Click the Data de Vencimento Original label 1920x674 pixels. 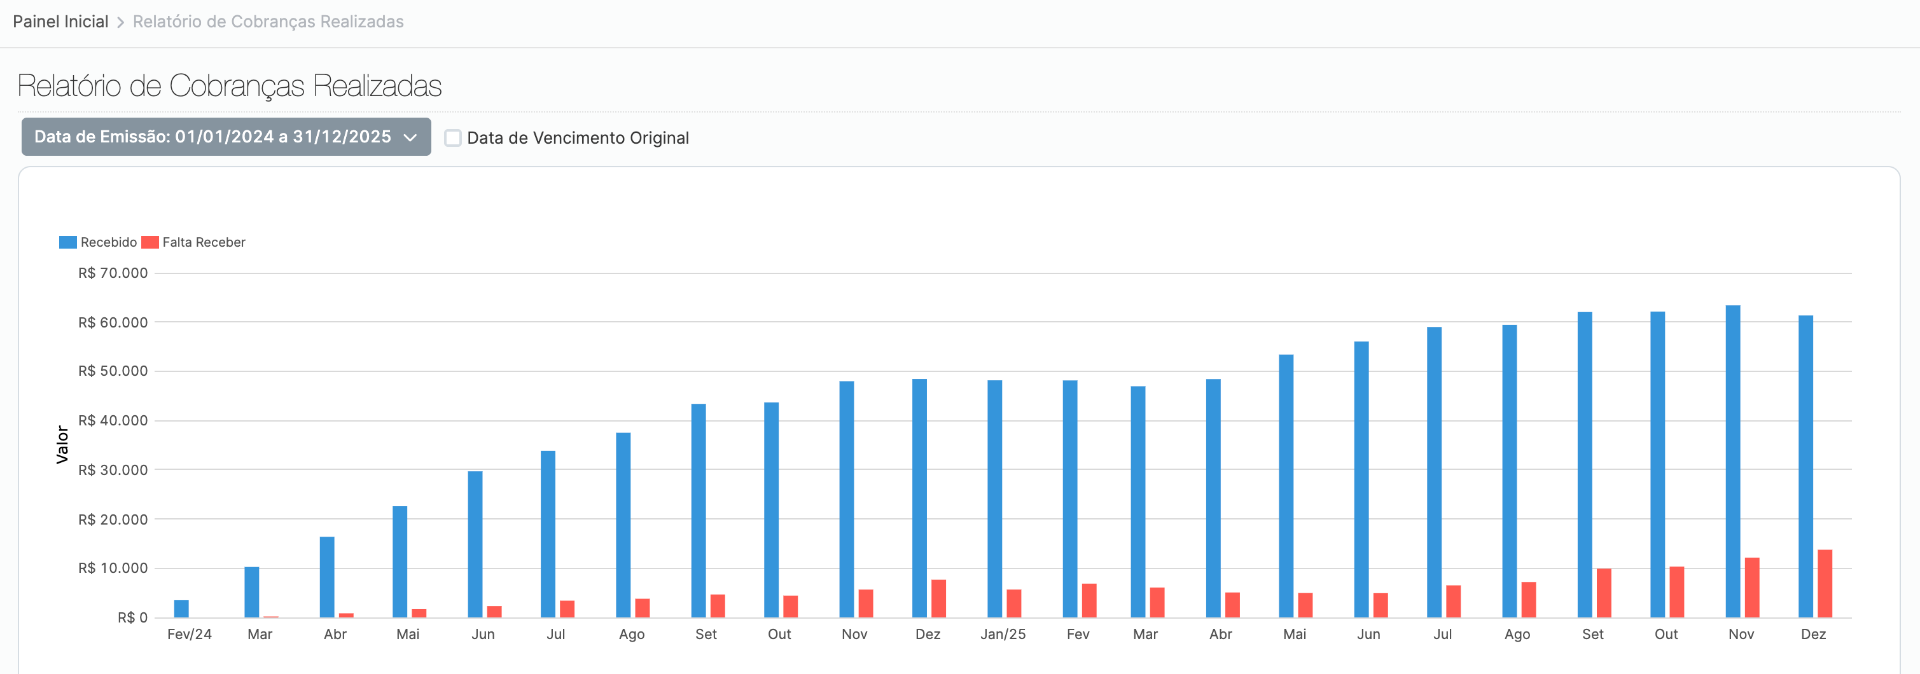pos(578,138)
